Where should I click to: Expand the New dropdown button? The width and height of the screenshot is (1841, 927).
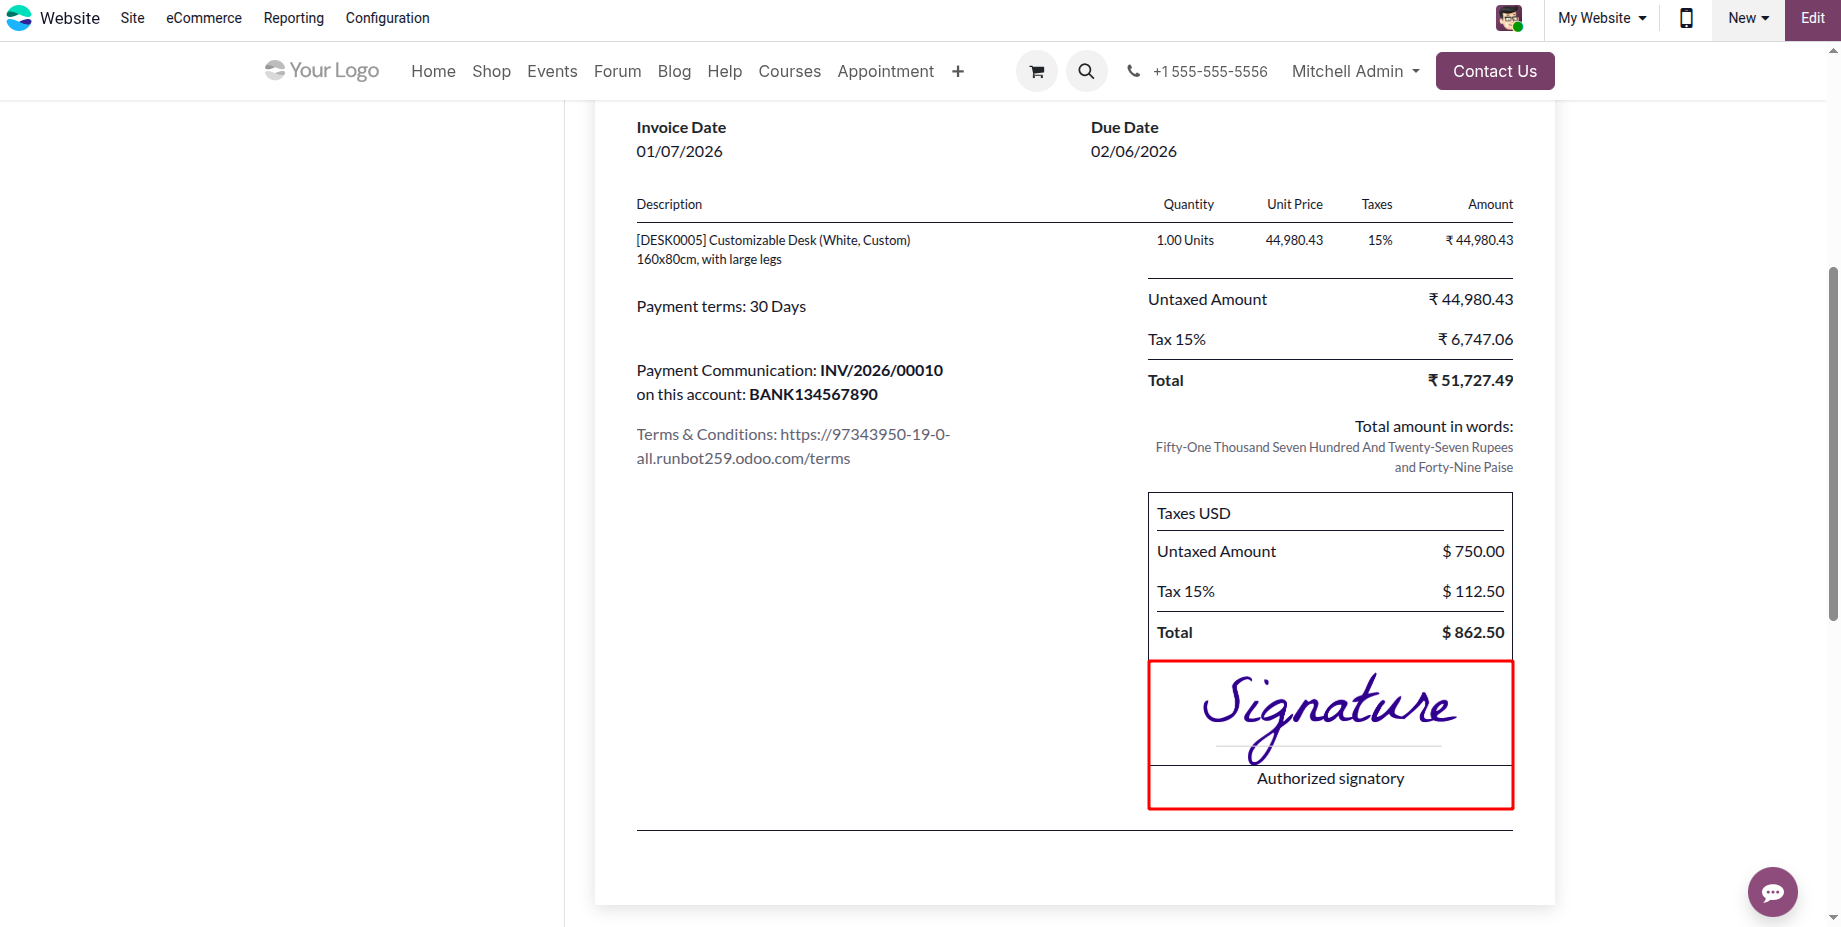pos(1748,18)
